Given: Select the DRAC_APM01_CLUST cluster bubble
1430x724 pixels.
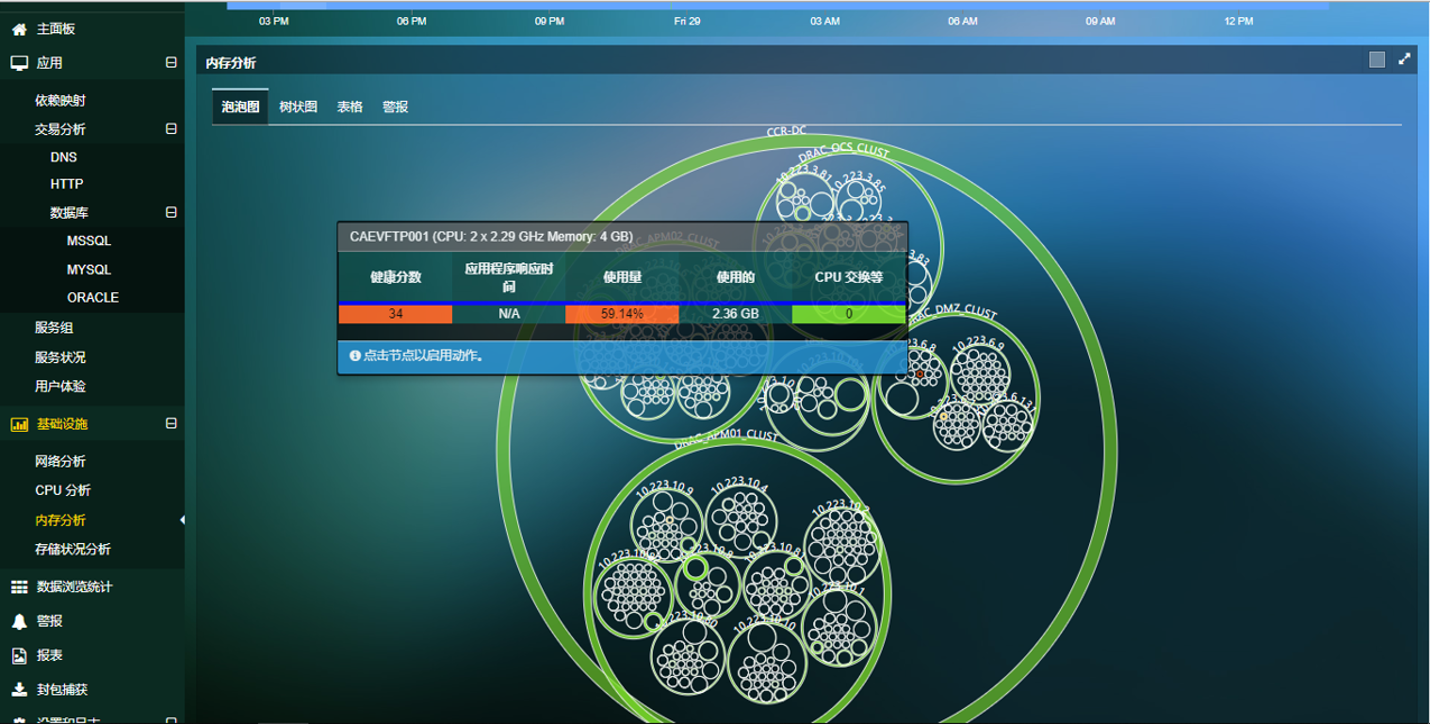Looking at the screenshot, I should (x=610, y=480).
